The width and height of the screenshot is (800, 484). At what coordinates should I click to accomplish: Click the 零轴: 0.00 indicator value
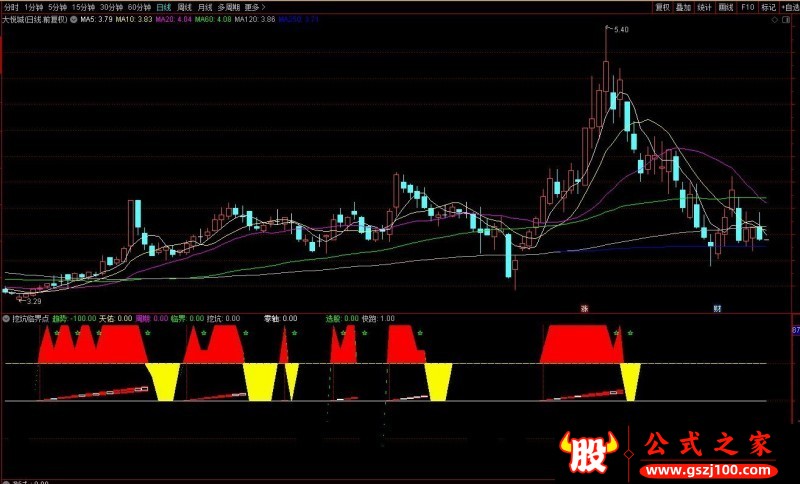point(280,319)
